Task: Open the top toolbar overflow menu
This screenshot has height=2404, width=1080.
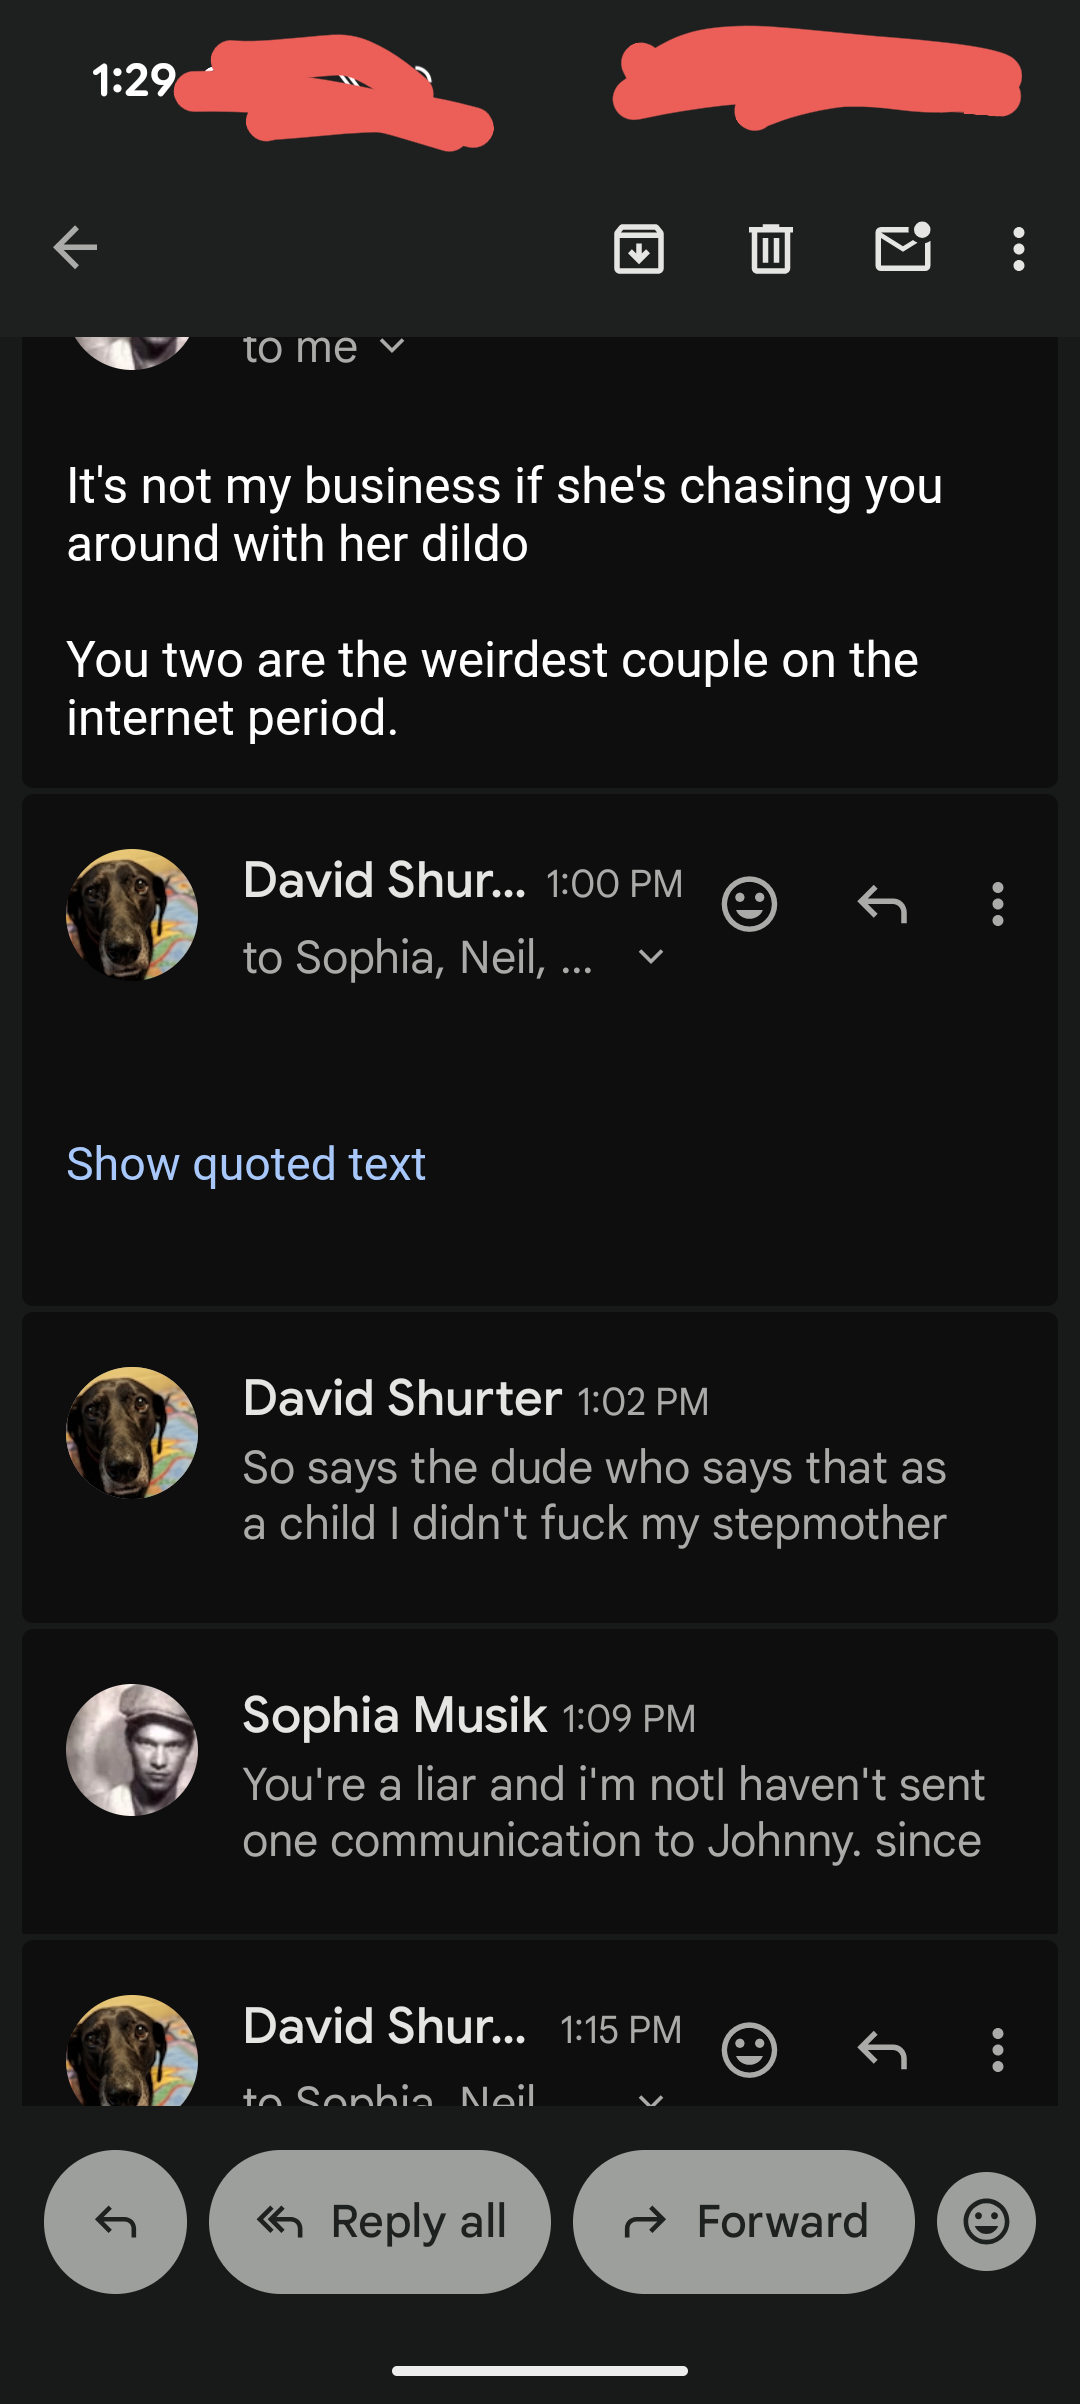Action: (1018, 248)
